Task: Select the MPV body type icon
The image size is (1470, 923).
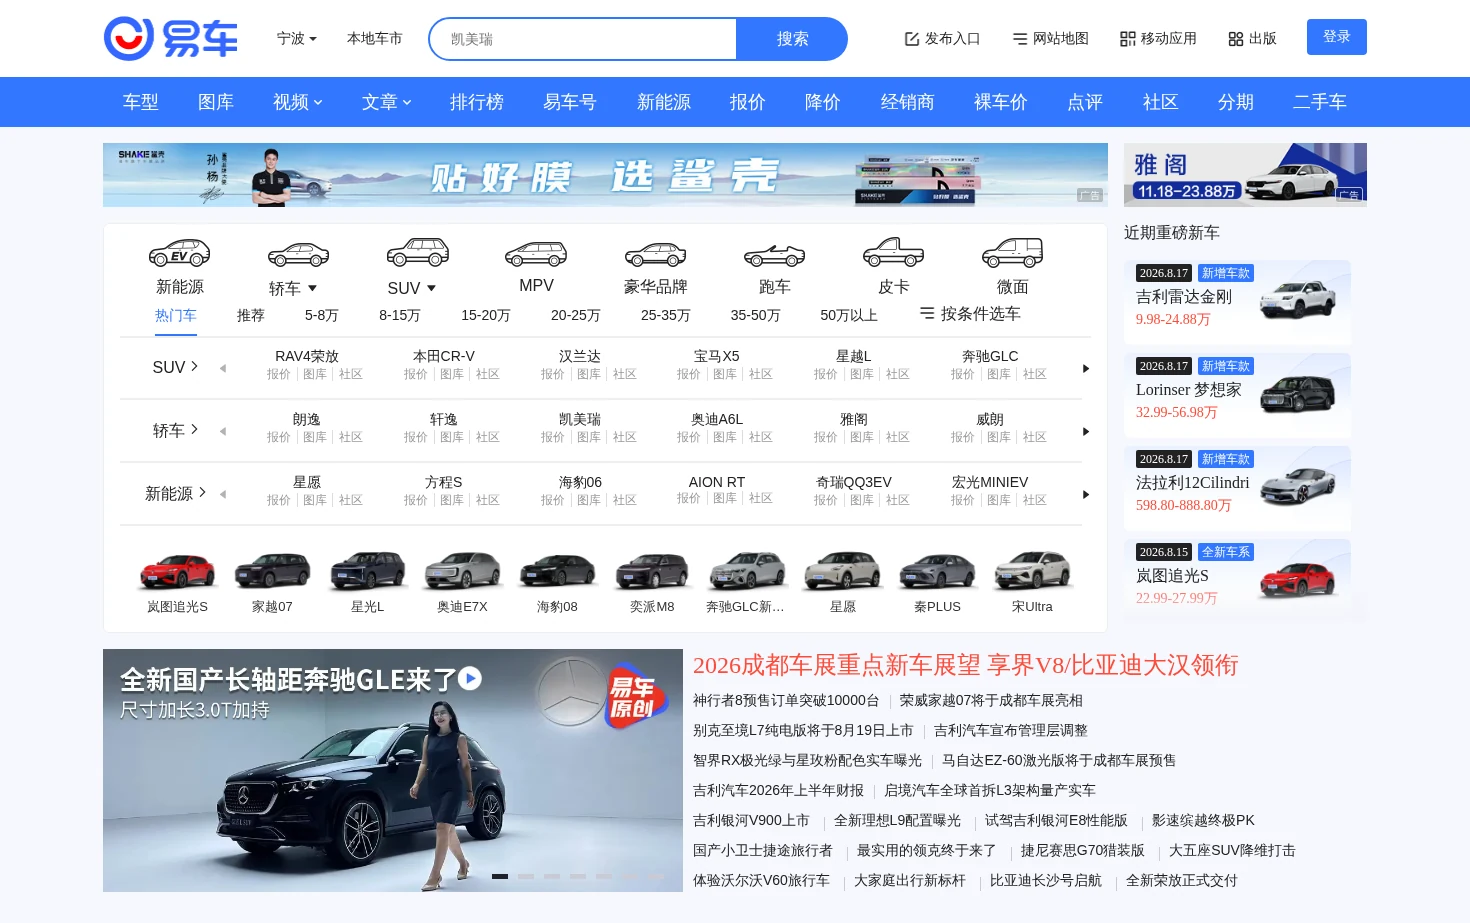Action: 536,254
